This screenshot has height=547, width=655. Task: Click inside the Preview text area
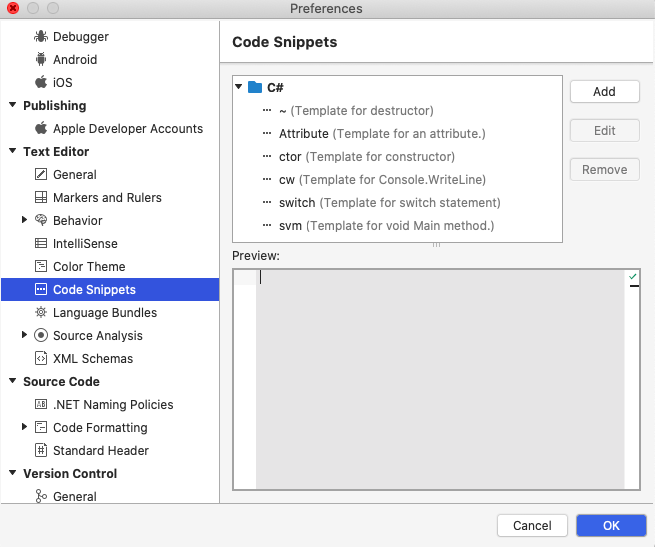tap(440, 380)
